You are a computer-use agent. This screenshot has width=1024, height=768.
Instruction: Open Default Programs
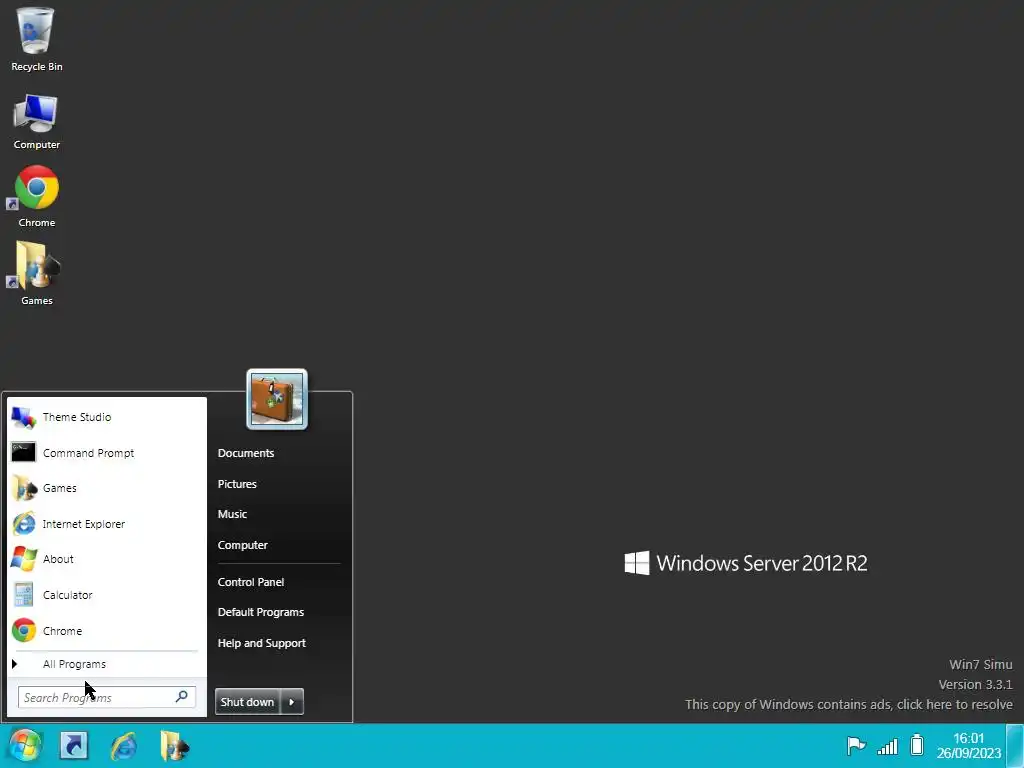pos(261,612)
